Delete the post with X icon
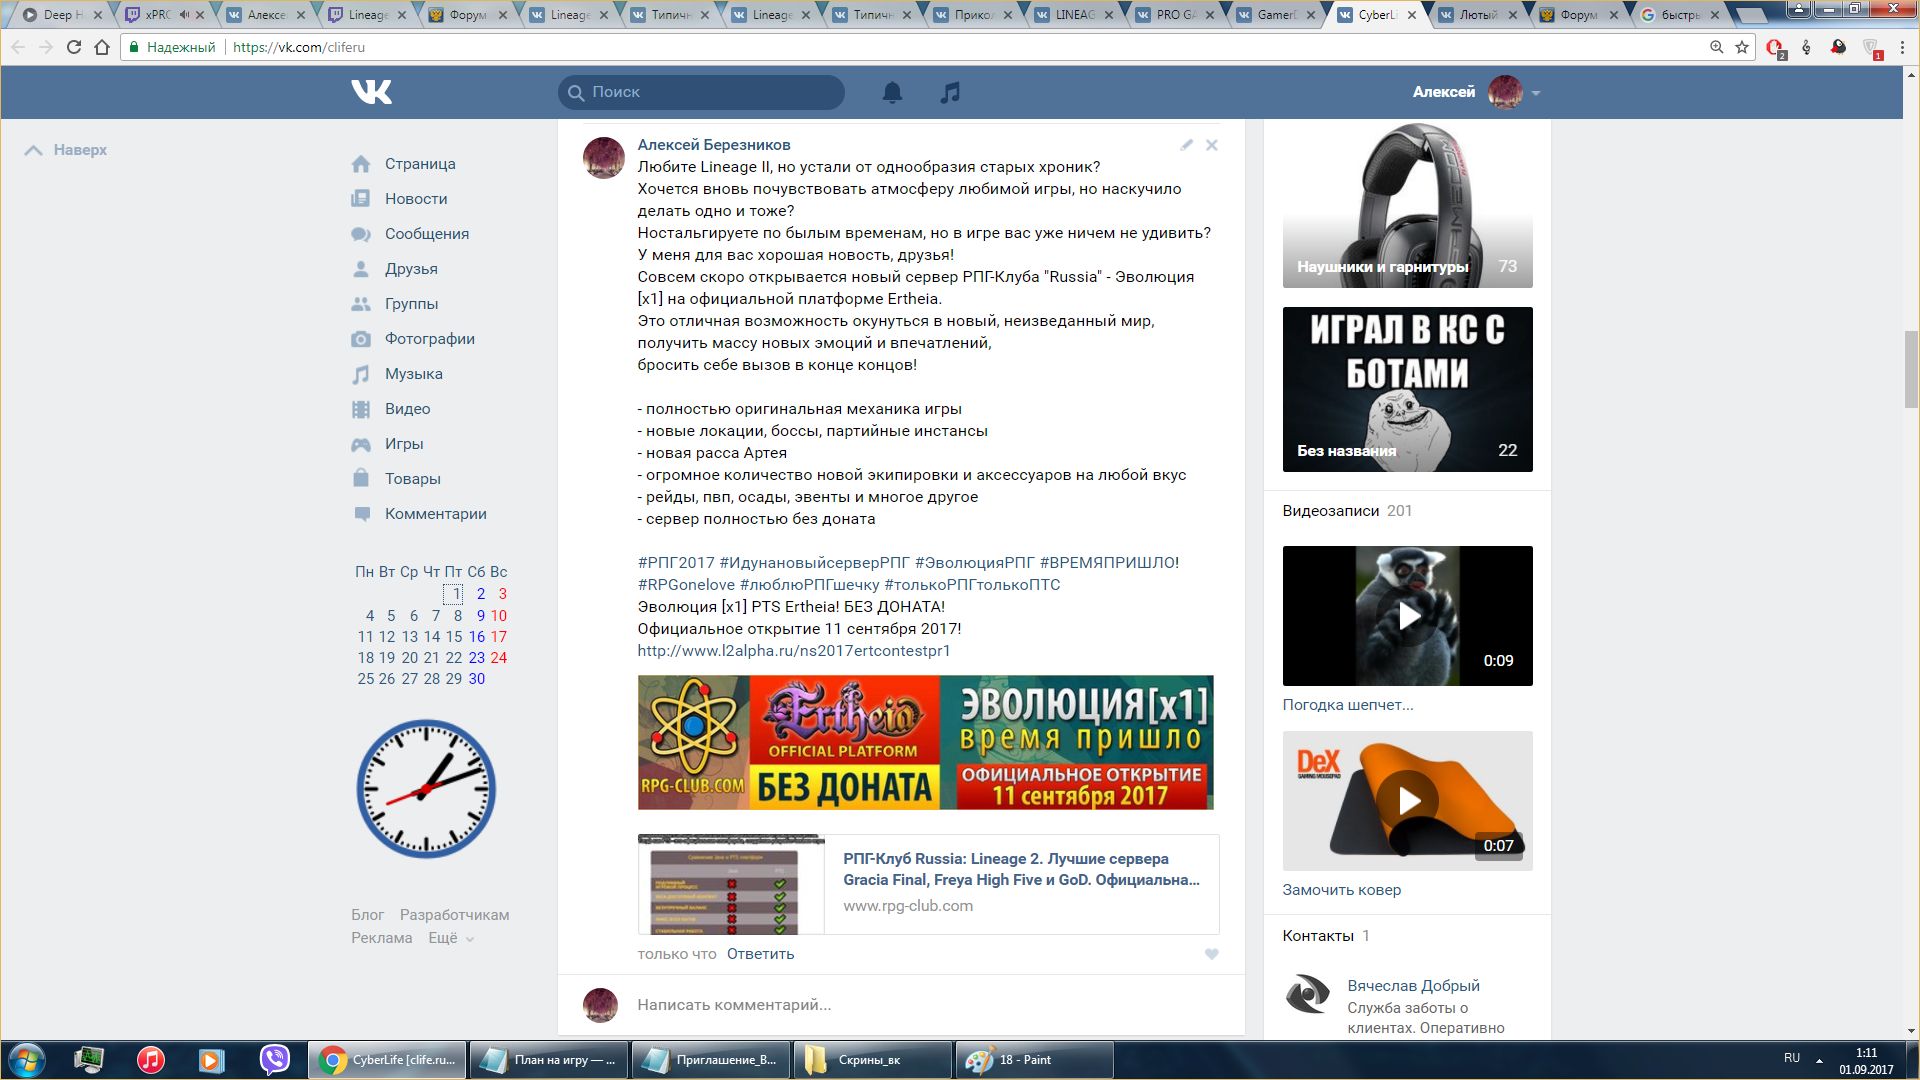The width and height of the screenshot is (1920, 1080). tap(1211, 145)
